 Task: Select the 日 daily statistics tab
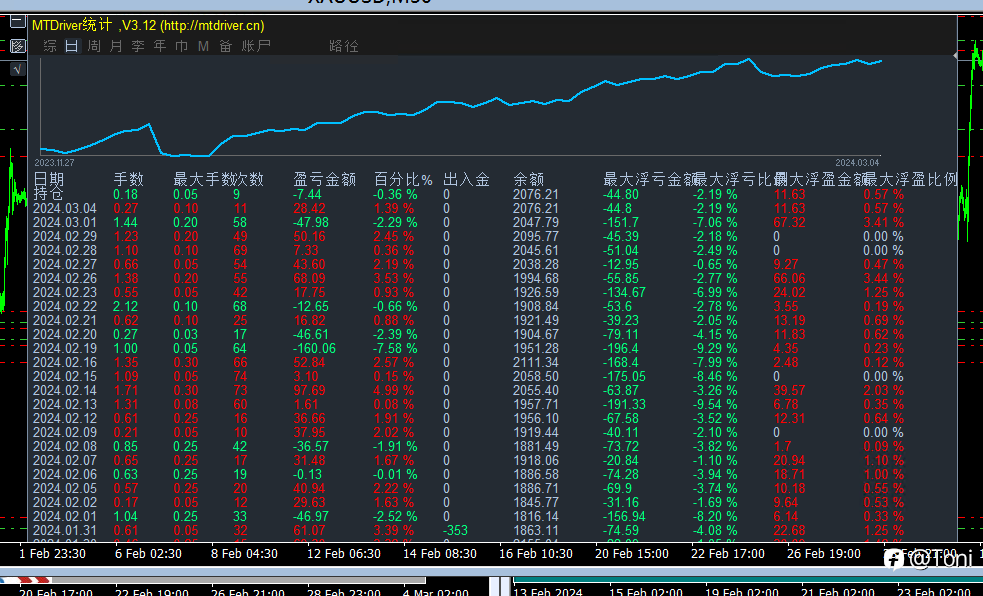pyautogui.click(x=72, y=46)
